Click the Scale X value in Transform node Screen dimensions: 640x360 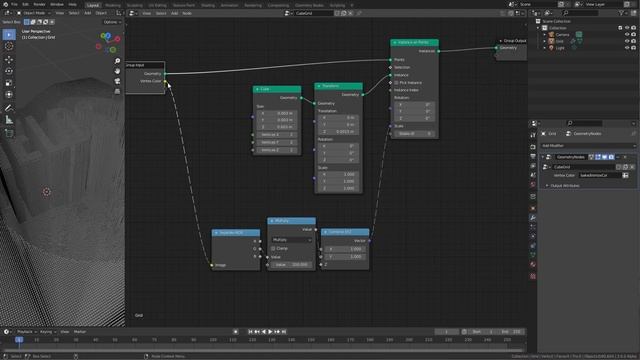click(338, 174)
